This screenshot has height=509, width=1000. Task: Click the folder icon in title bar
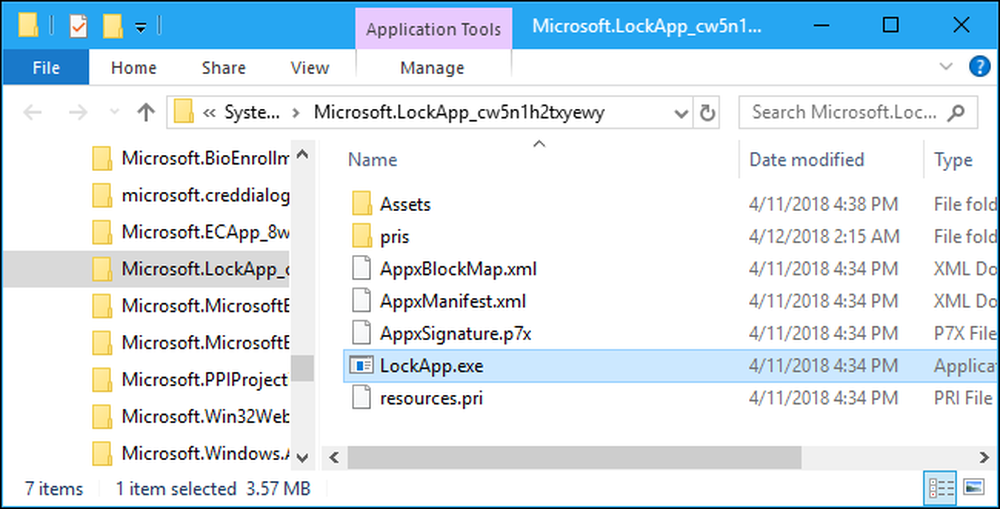click(x=28, y=26)
